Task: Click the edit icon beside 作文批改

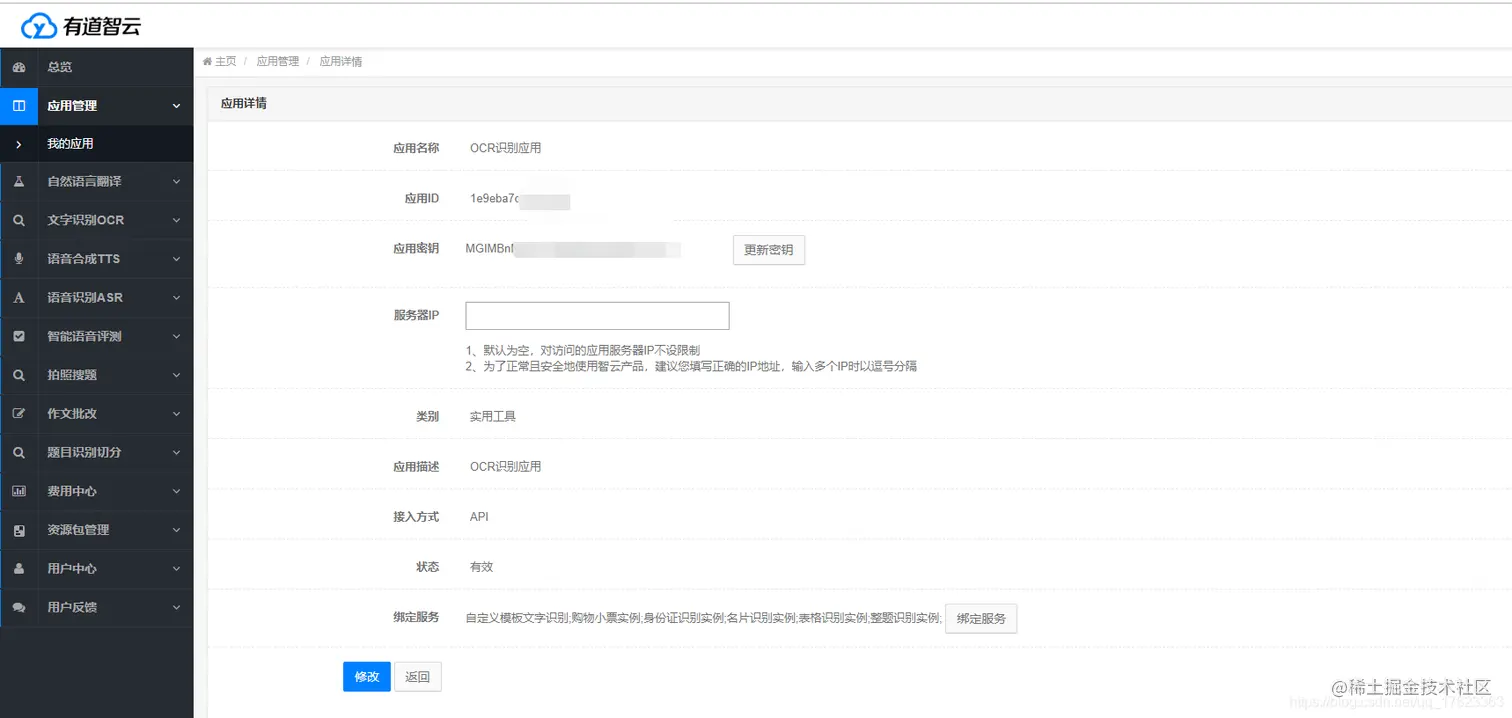Action: click(x=18, y=414)
